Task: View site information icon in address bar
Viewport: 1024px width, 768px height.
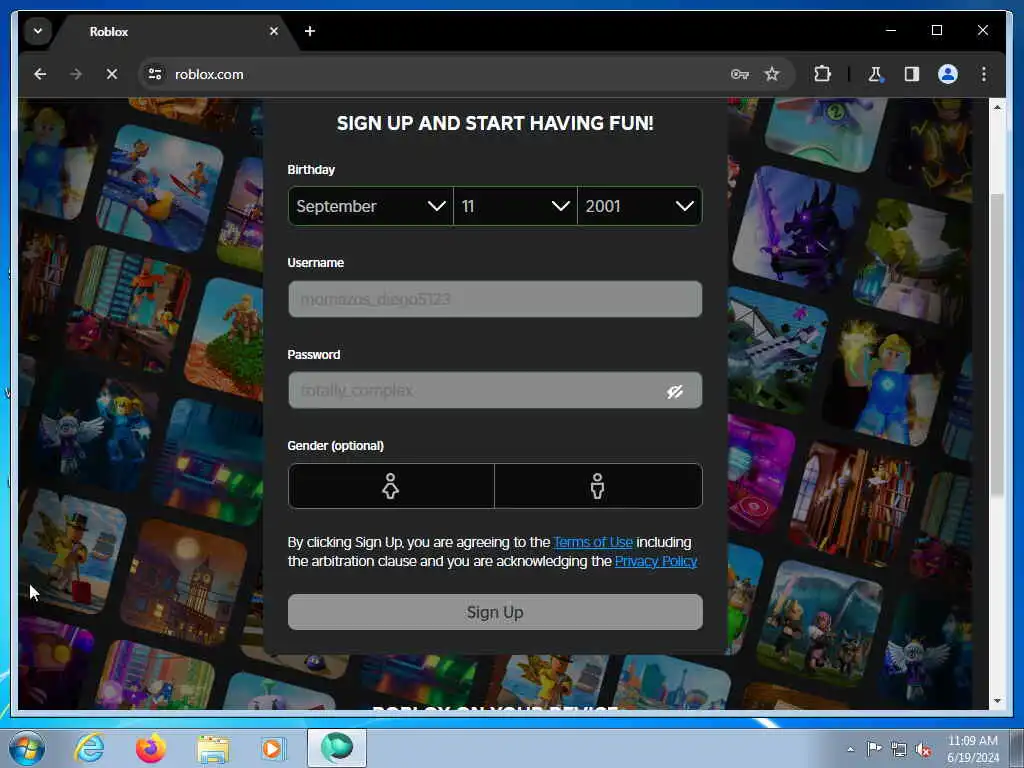Action: pos(155,74)
